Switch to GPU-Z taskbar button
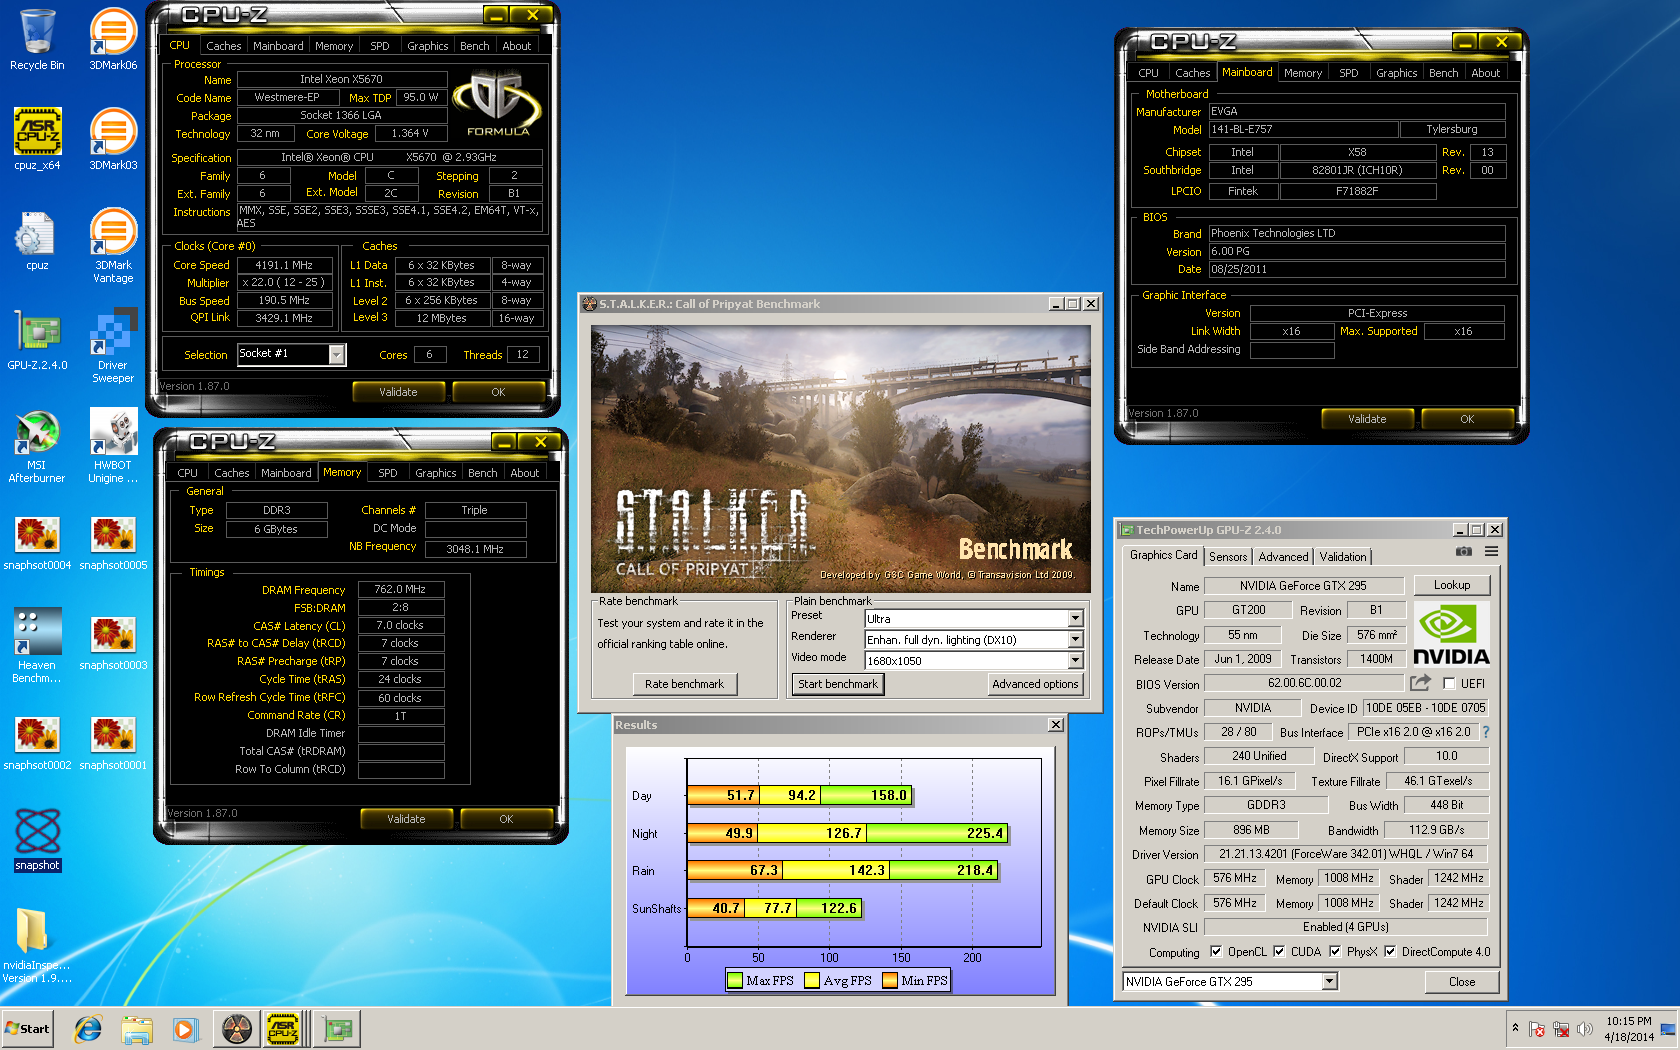Image resolution: width=1680 pixels, height=1050 pixels. tap(338, 1029)
